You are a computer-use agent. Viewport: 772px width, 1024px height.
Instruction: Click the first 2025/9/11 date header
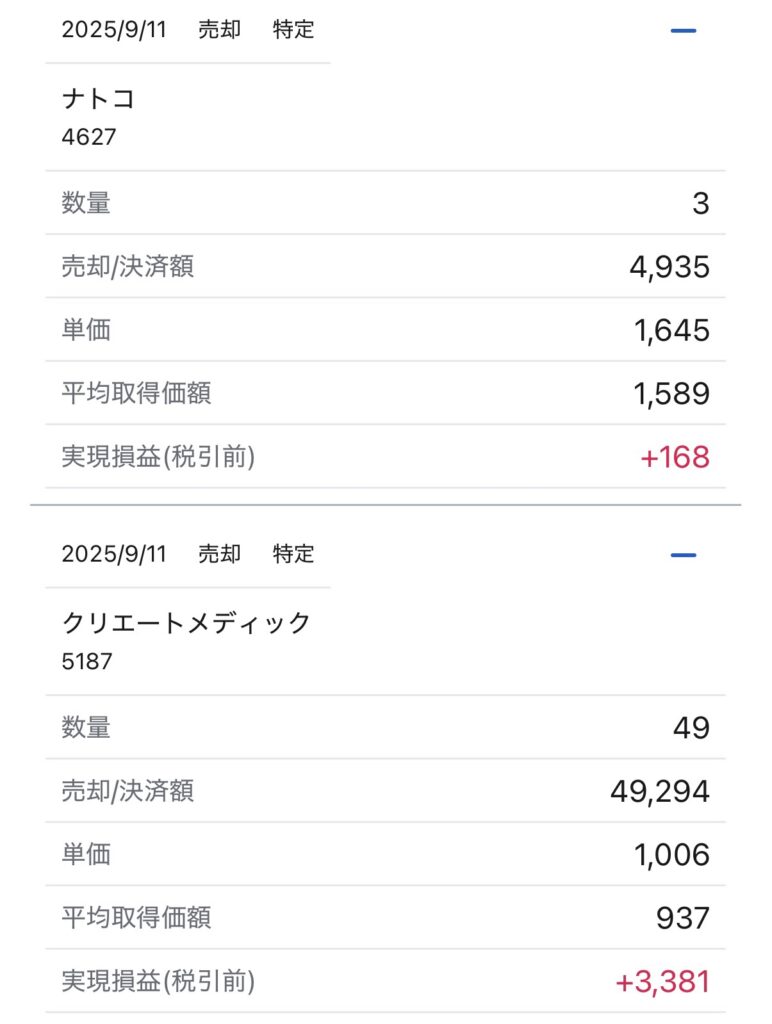click(x=114, y=30)
